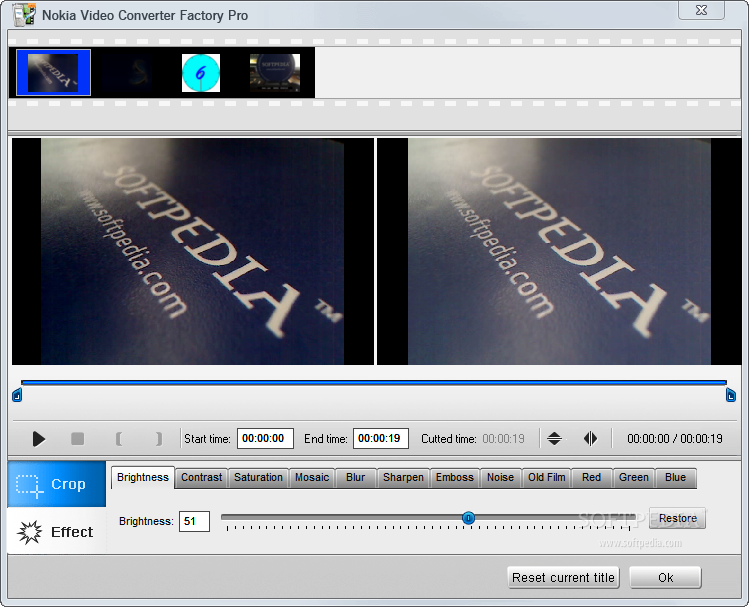Click the brightened output preview pane

click(x=559, y=252)
